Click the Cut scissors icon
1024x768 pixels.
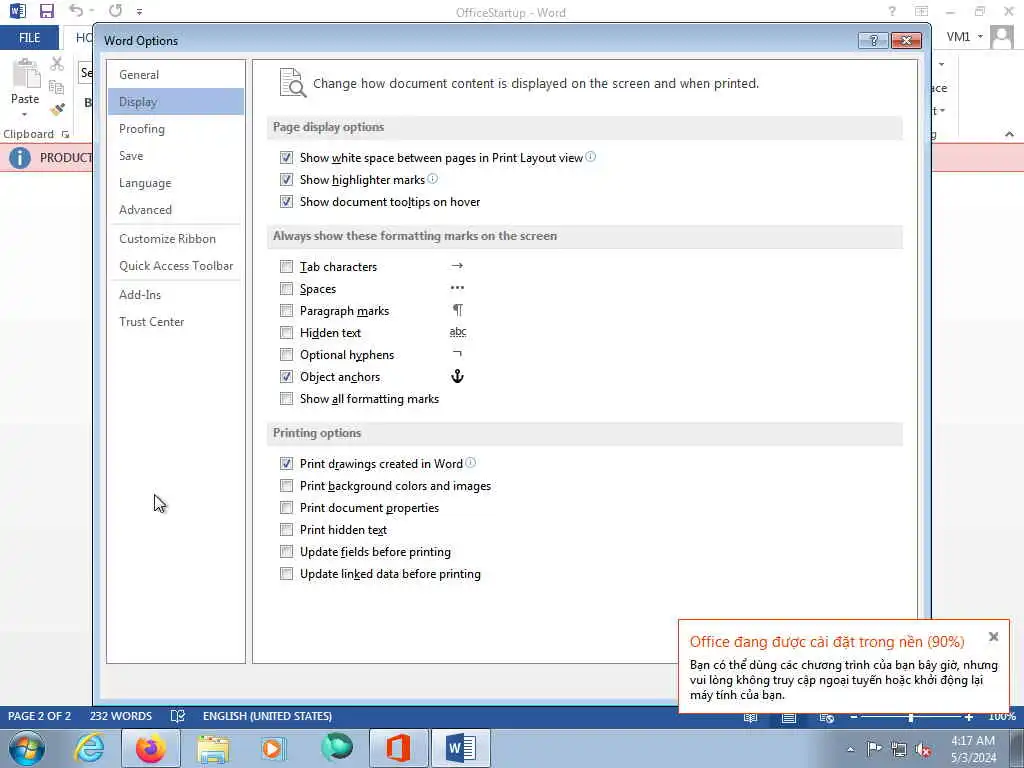click(57, 64)
